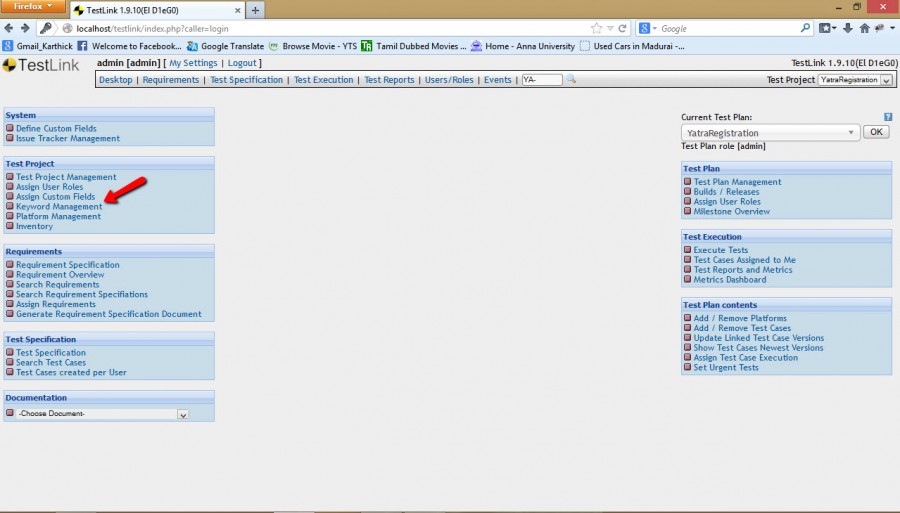Click the Logout link

[242, 63]
